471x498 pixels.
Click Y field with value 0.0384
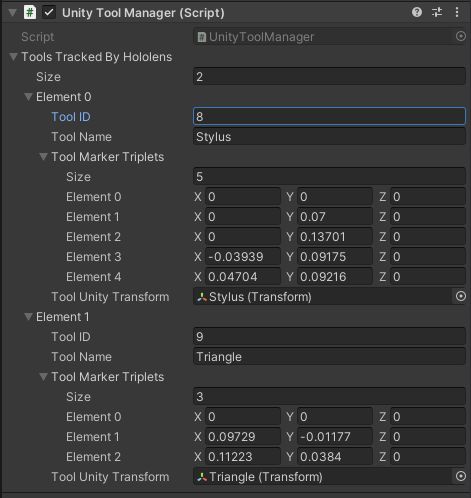pos(335,457)
